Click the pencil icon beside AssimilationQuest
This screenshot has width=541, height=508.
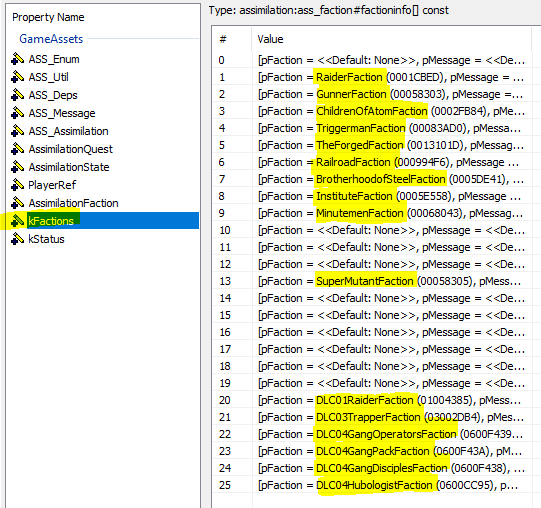(17, 149)
